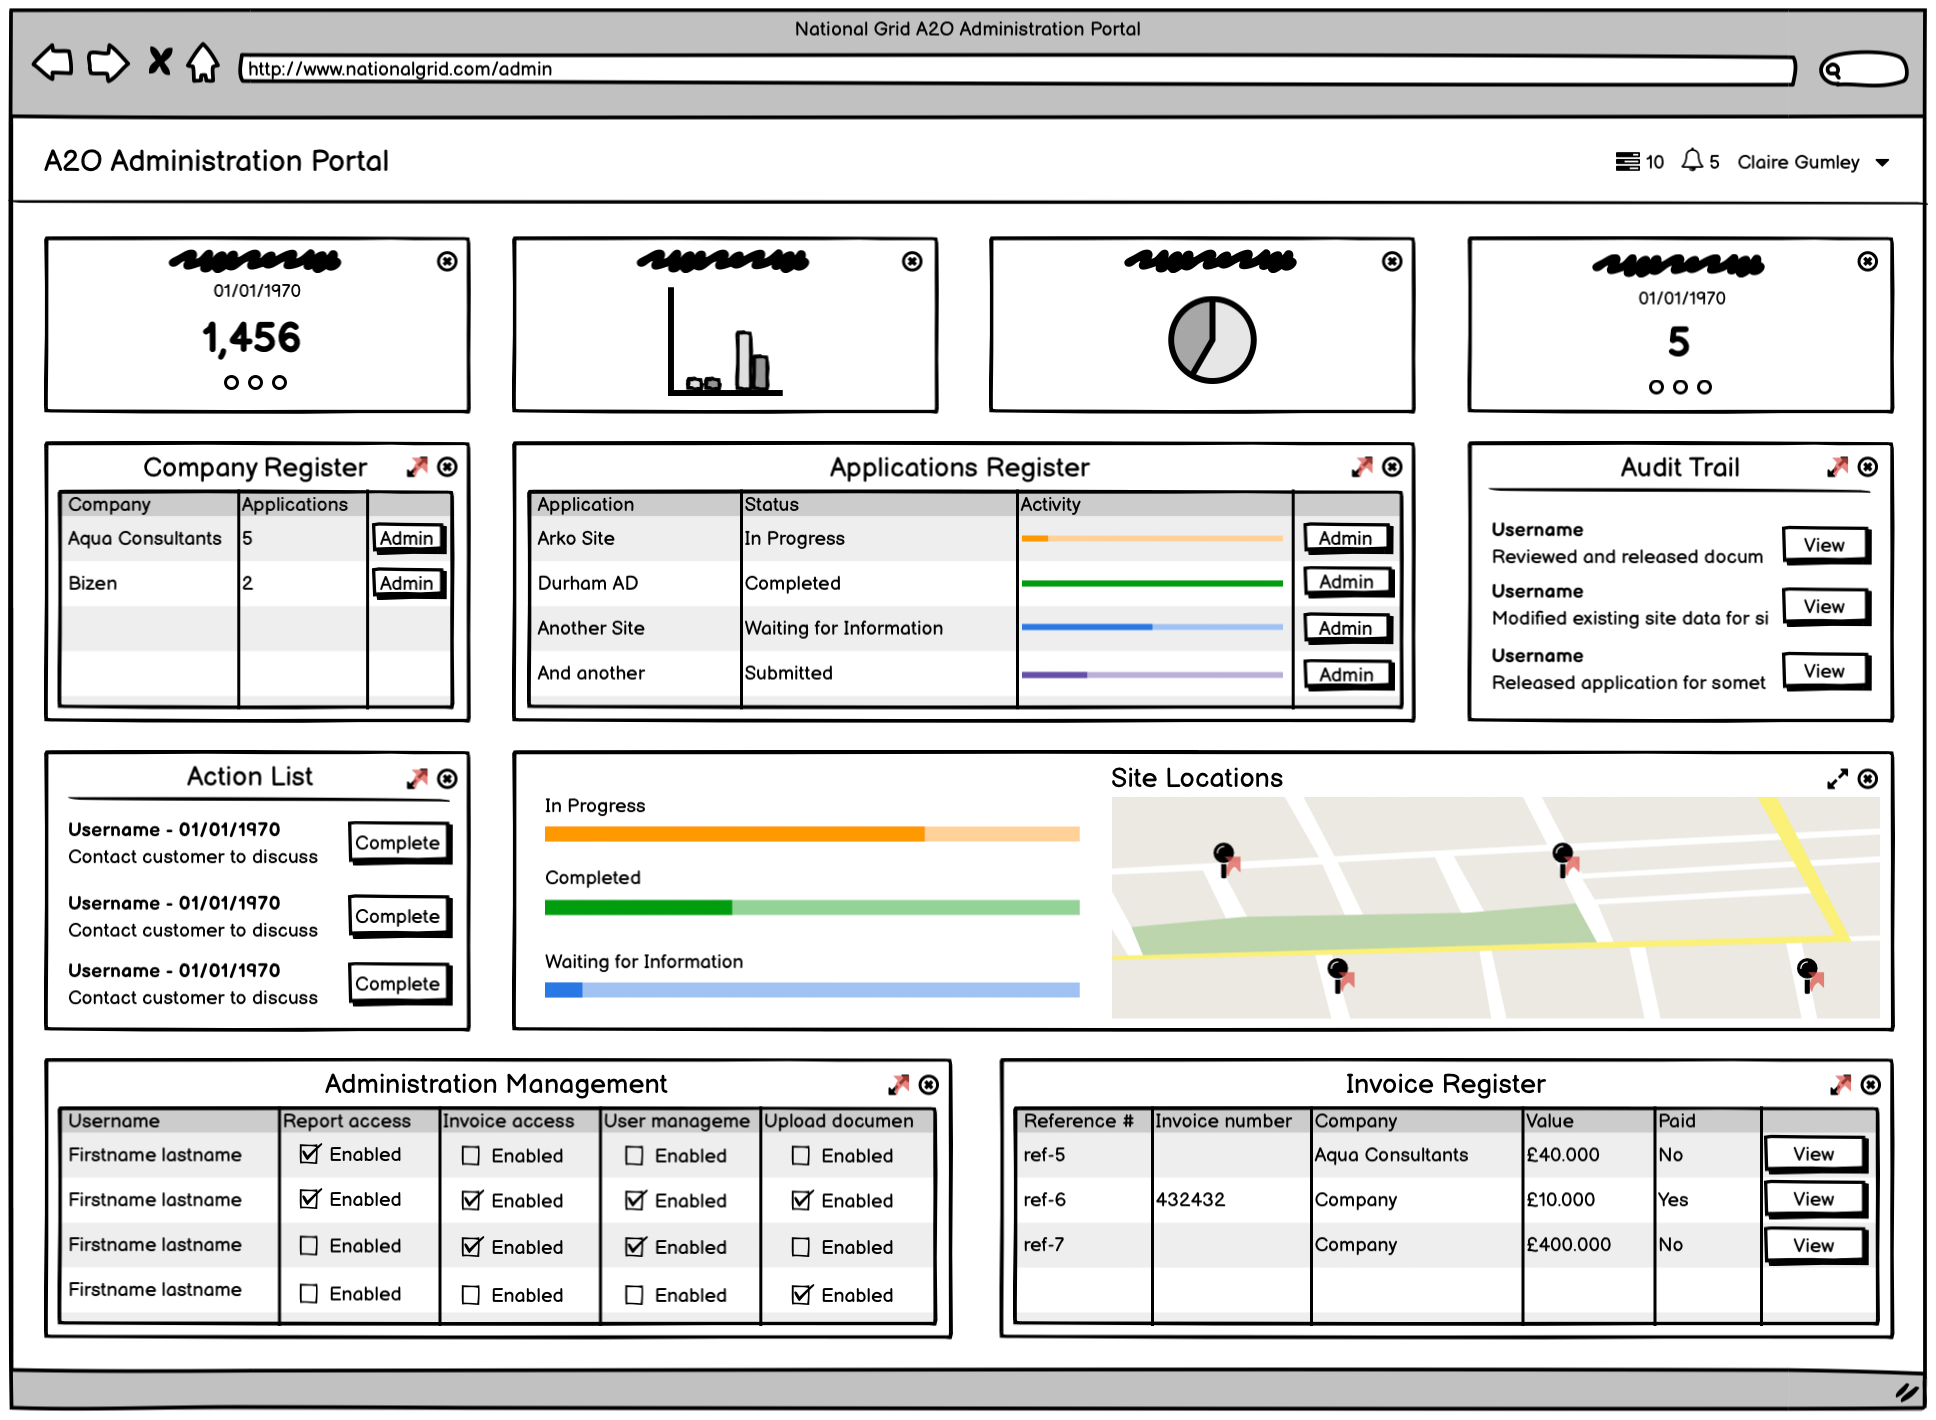The height and width of the screenshot is (1420, 1936).
Task: Open the list icon showing 10 items
Action: click(1627, 161)
